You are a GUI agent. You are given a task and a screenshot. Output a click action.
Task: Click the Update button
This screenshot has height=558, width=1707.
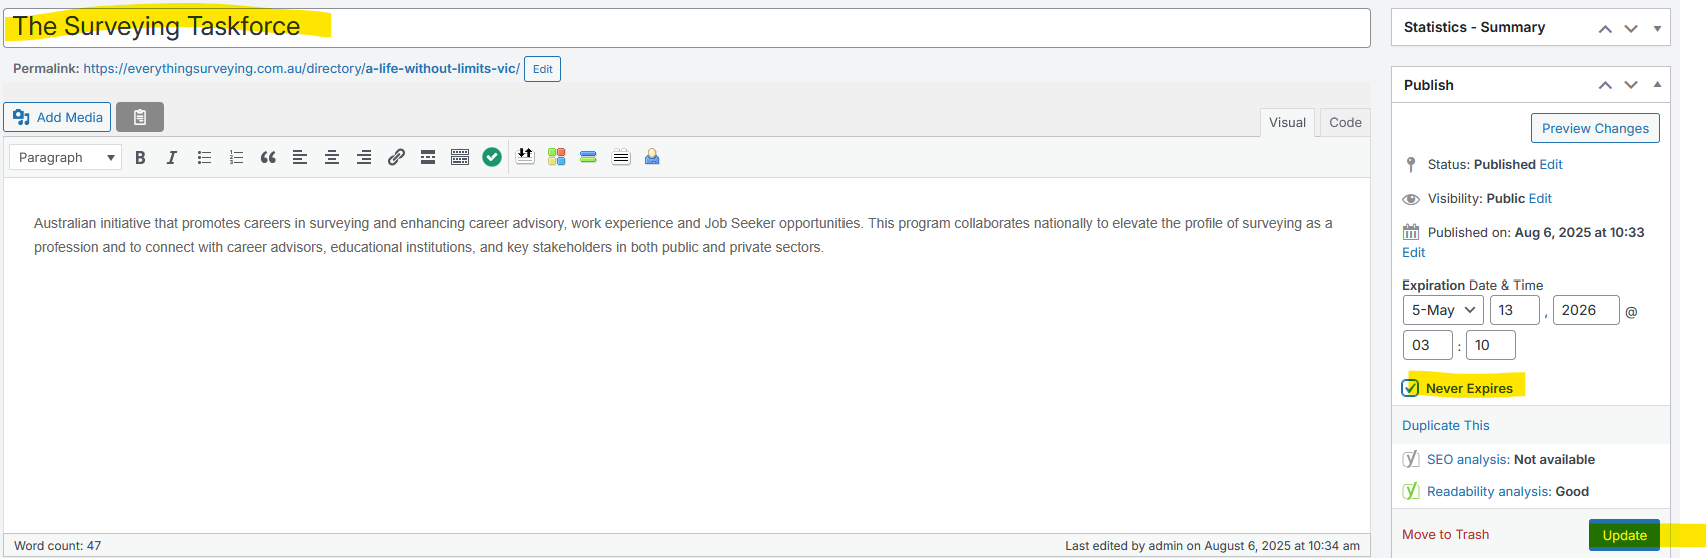click(1624, 535)
